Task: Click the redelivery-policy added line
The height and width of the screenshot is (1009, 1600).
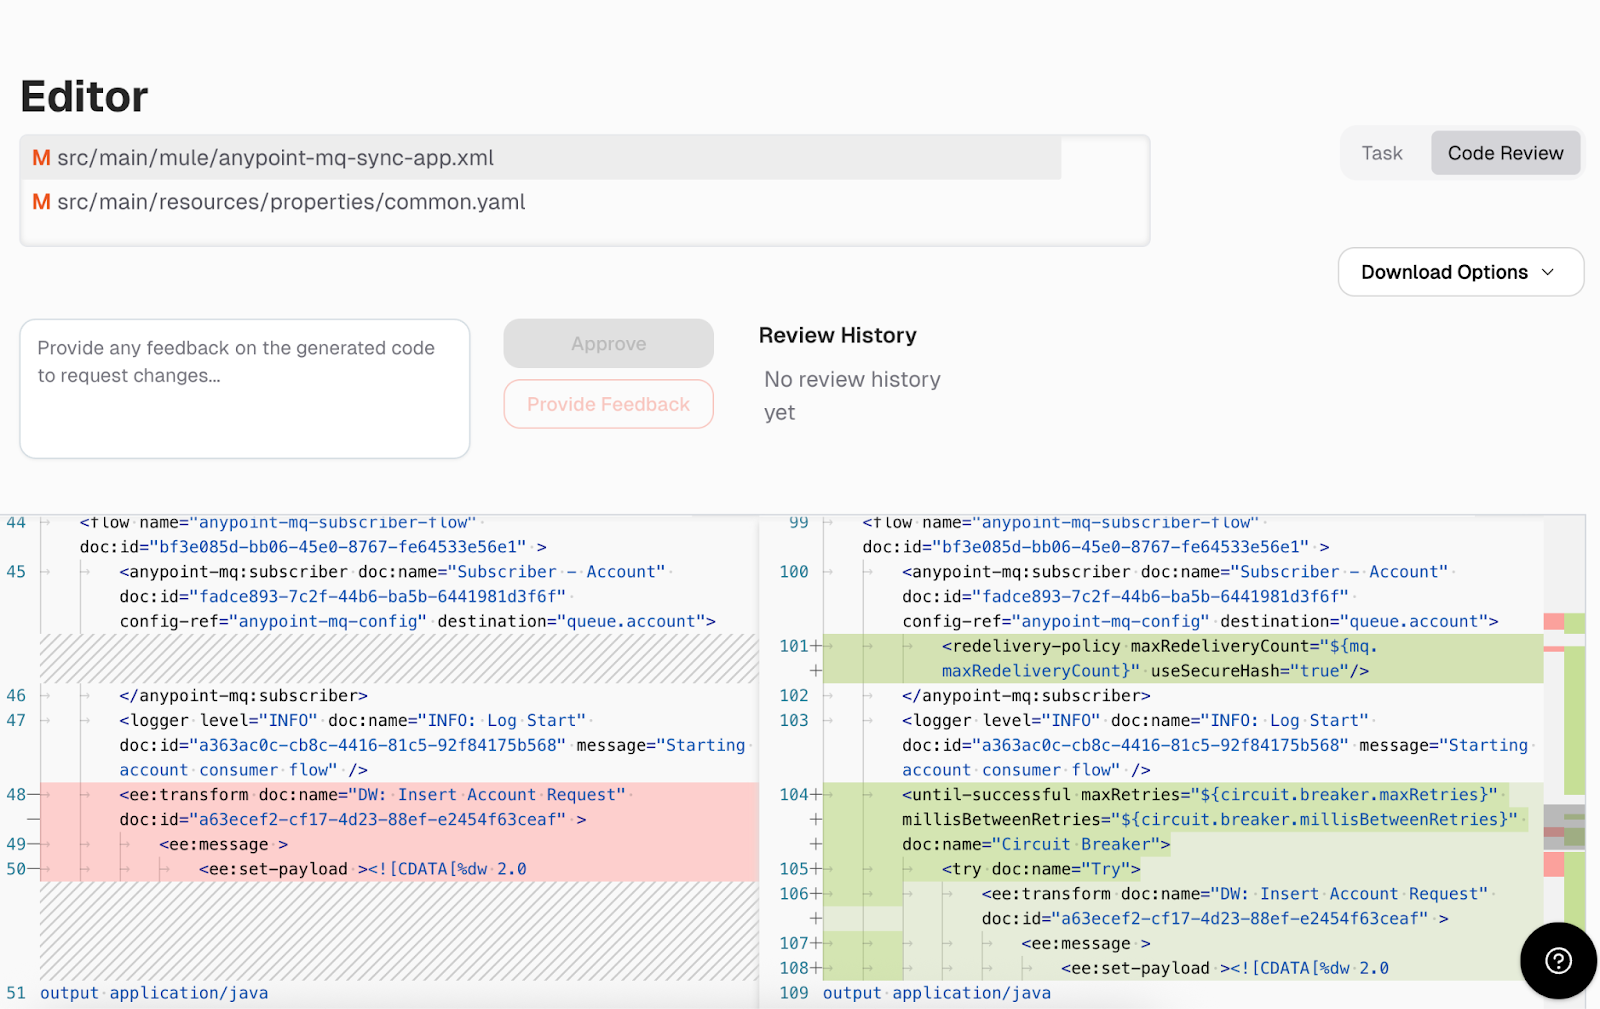Action: pyautogui.click(x=1183, y=659)
